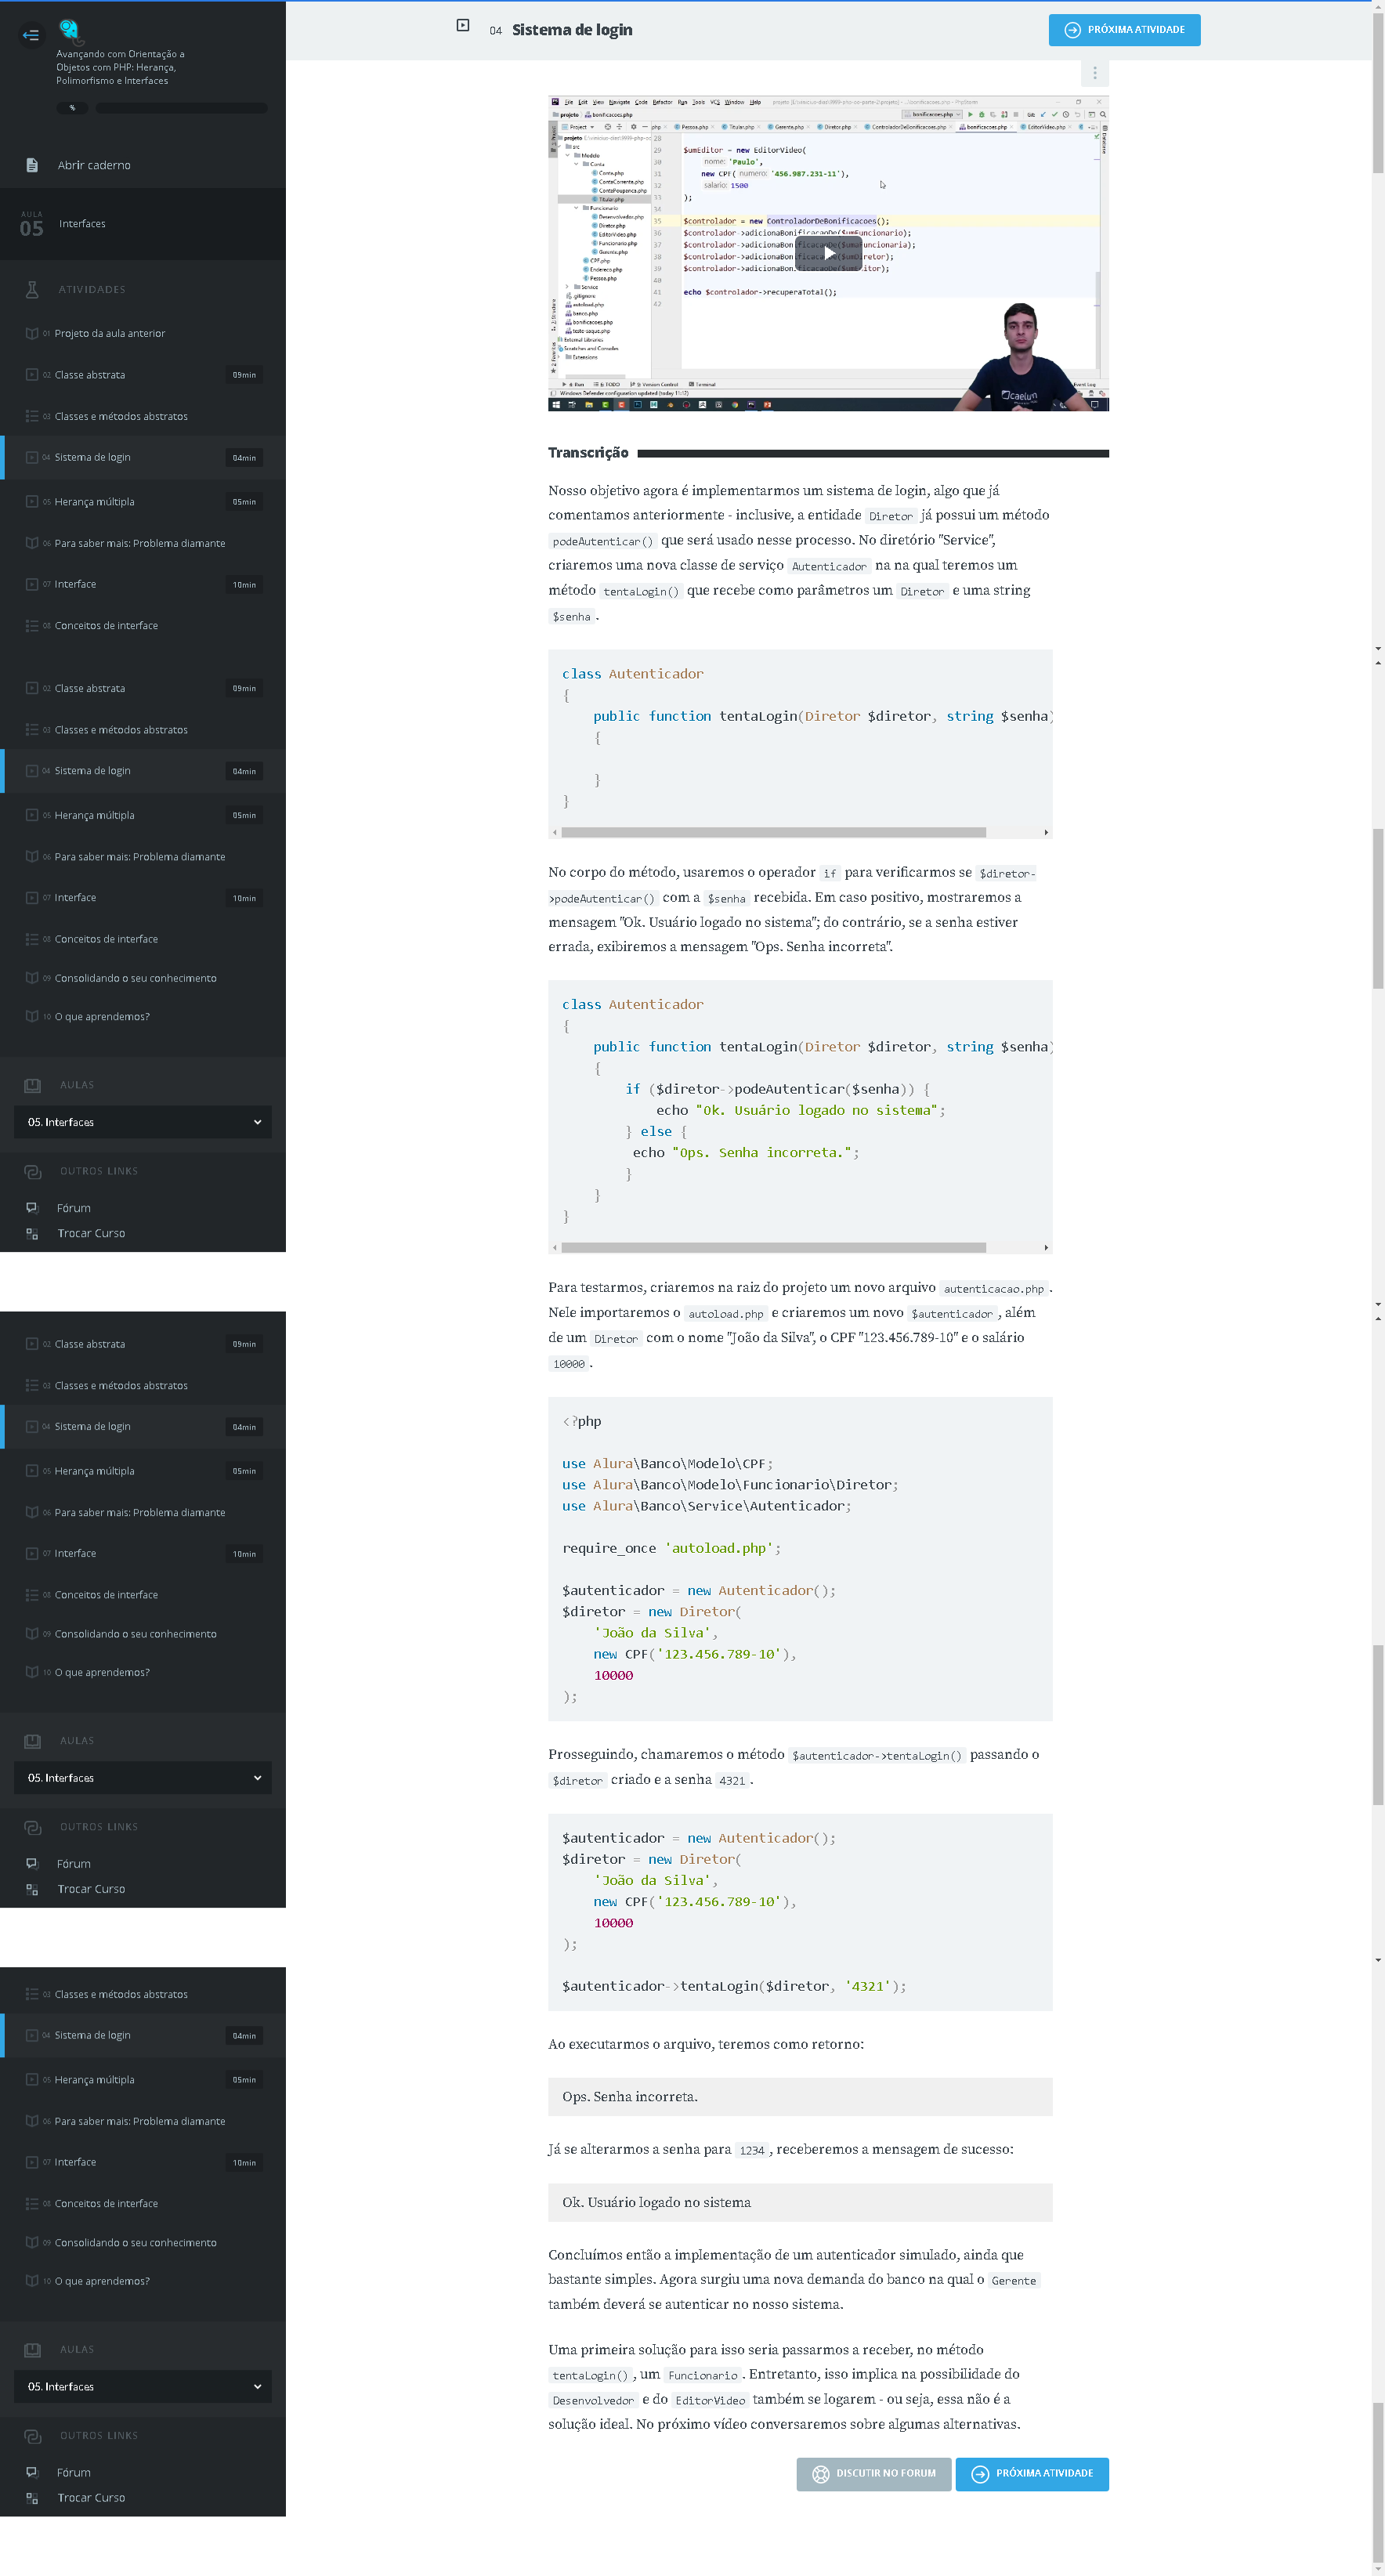Click the video icon beside the lesson title

tap(463, 26)
